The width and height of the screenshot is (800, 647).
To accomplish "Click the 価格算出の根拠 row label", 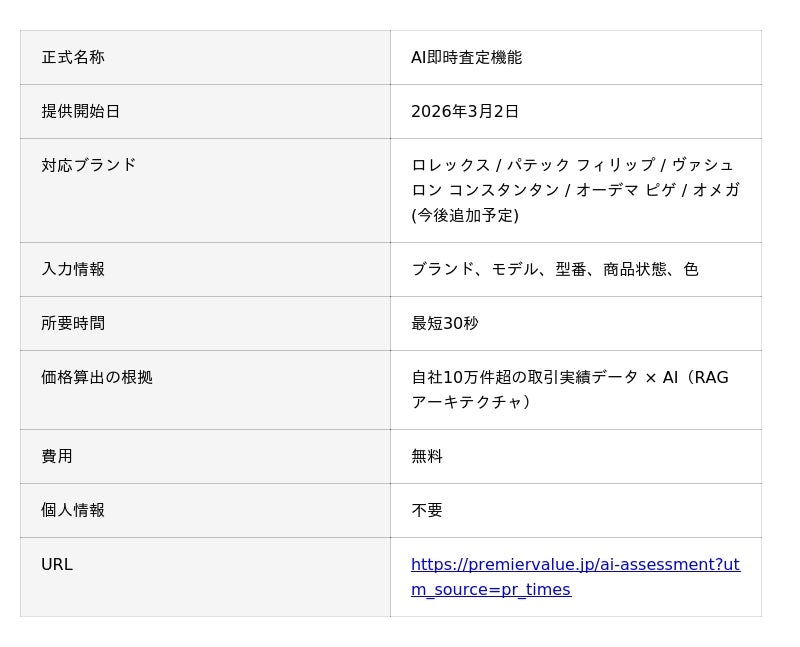I will [97, 378].
